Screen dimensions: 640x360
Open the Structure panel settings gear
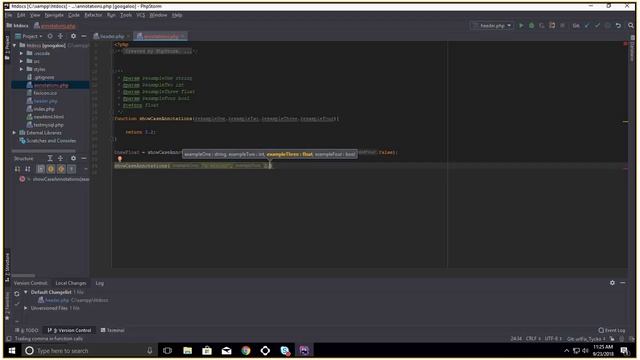point(73,158)
